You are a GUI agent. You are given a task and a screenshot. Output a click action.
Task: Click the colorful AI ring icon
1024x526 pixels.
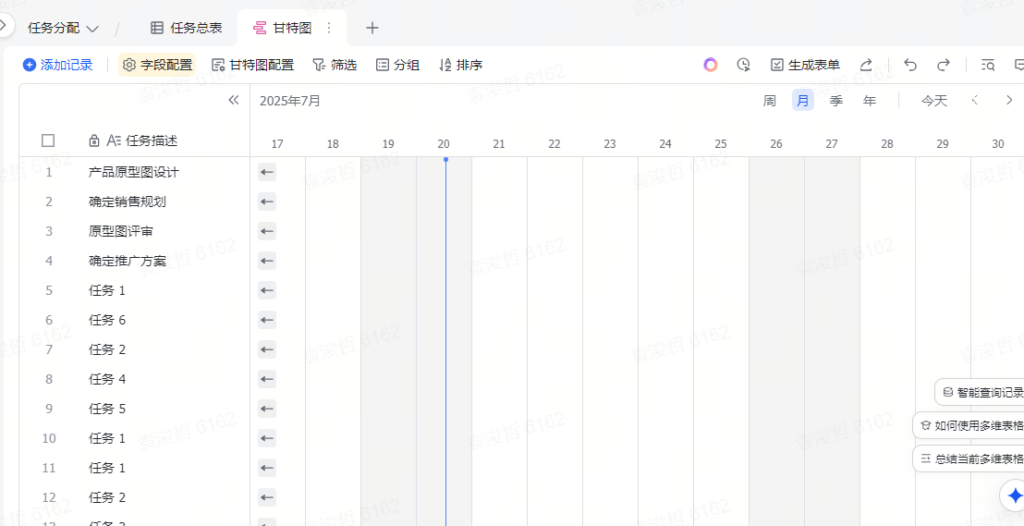[x=710, y=65]
